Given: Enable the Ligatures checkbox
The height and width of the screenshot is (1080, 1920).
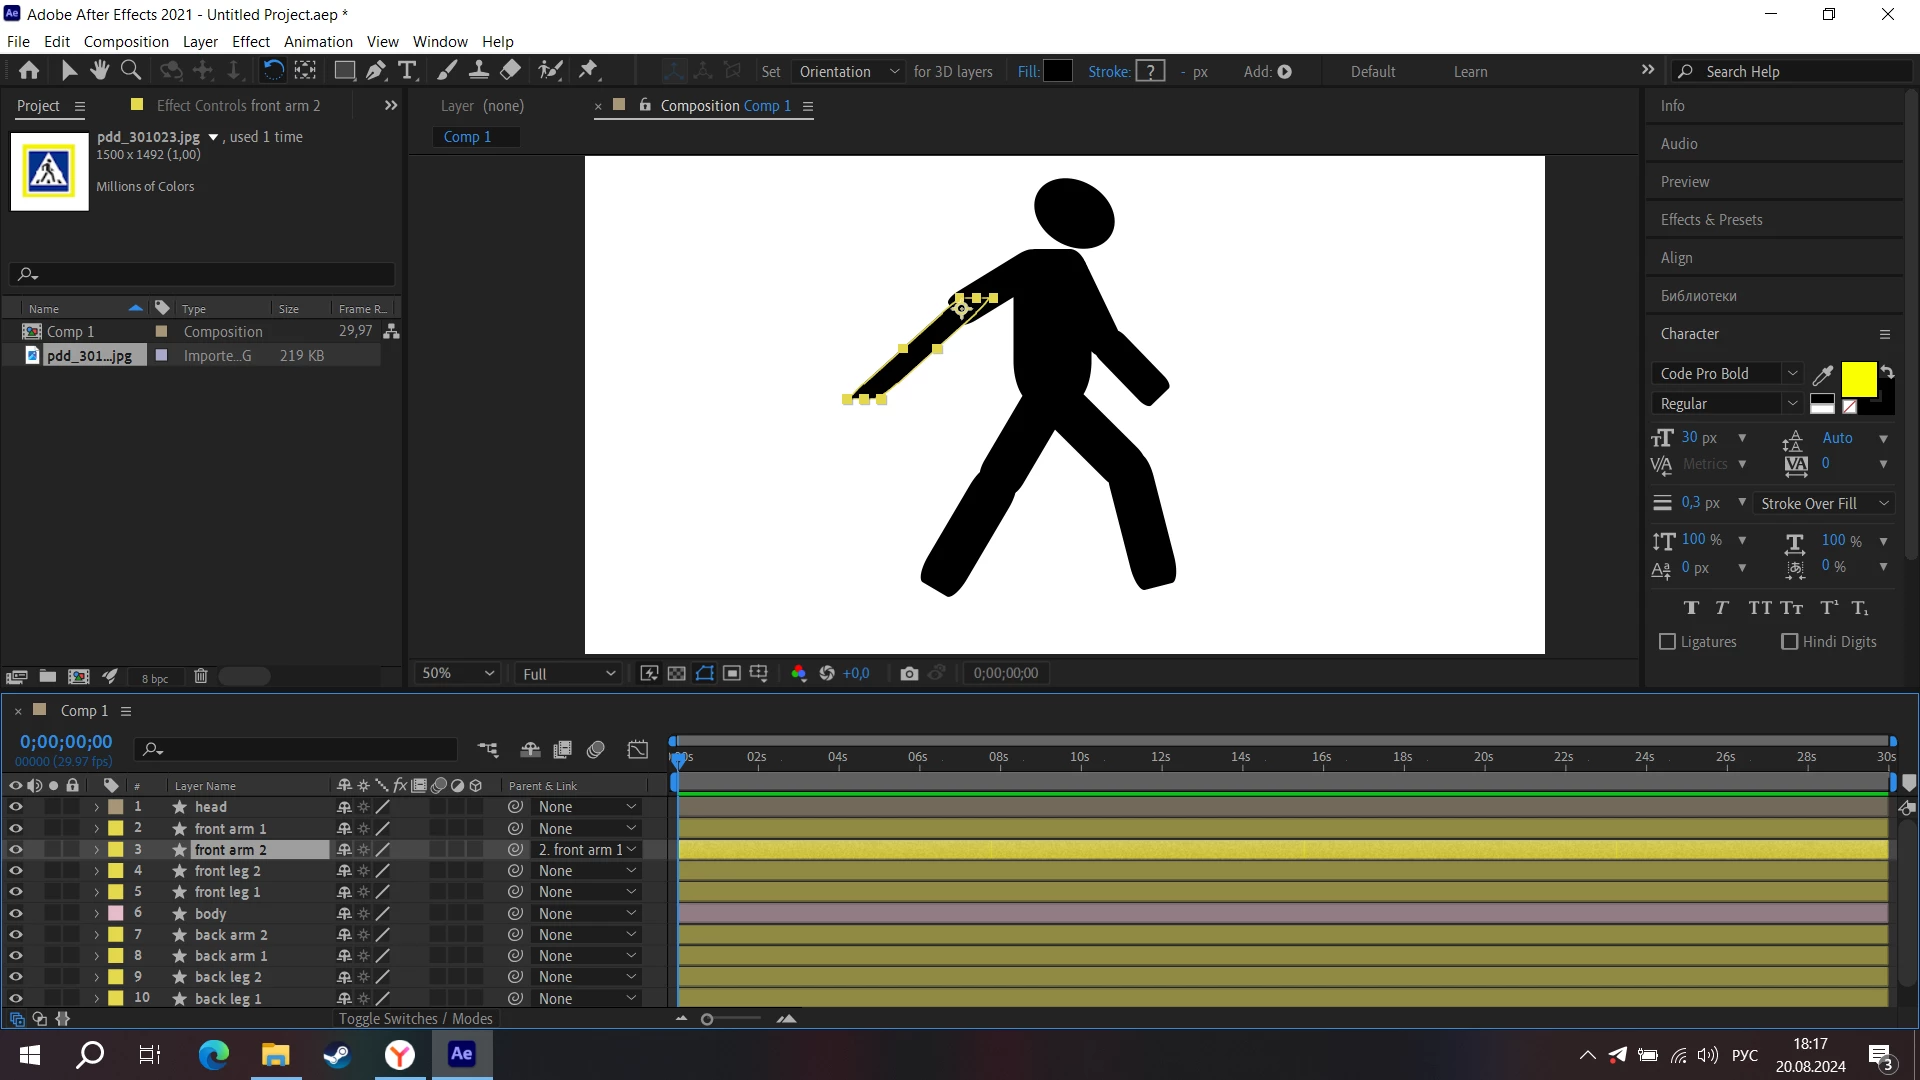Looking at the screenshot, I should click(x=1667, y=642).
